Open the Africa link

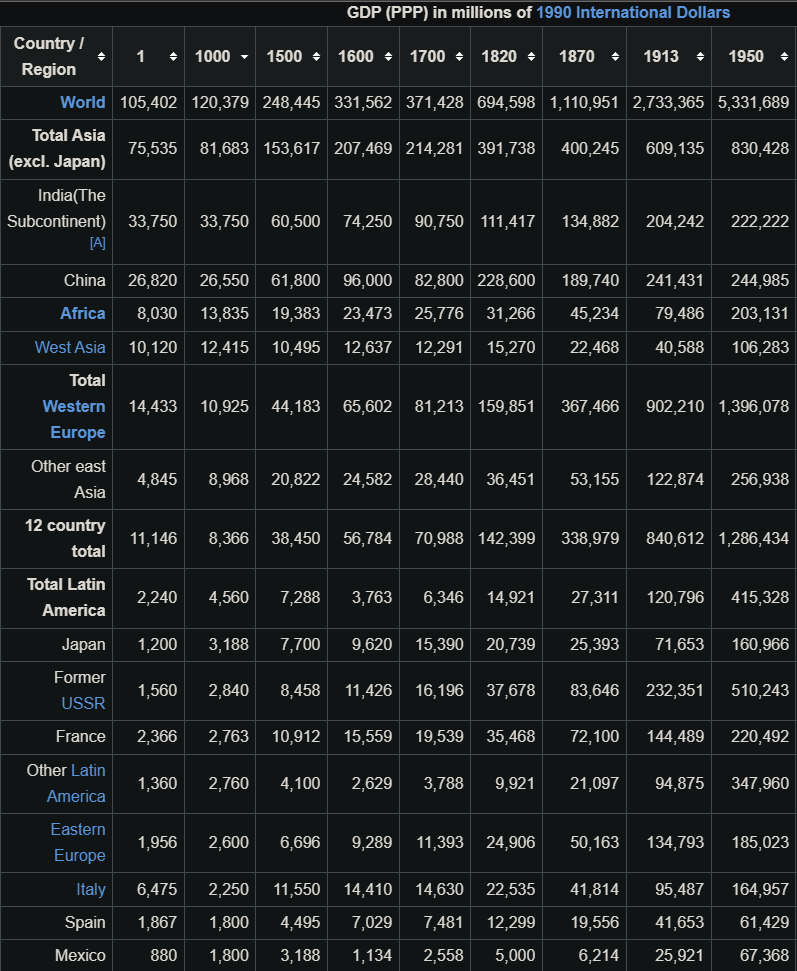[82, 313]
